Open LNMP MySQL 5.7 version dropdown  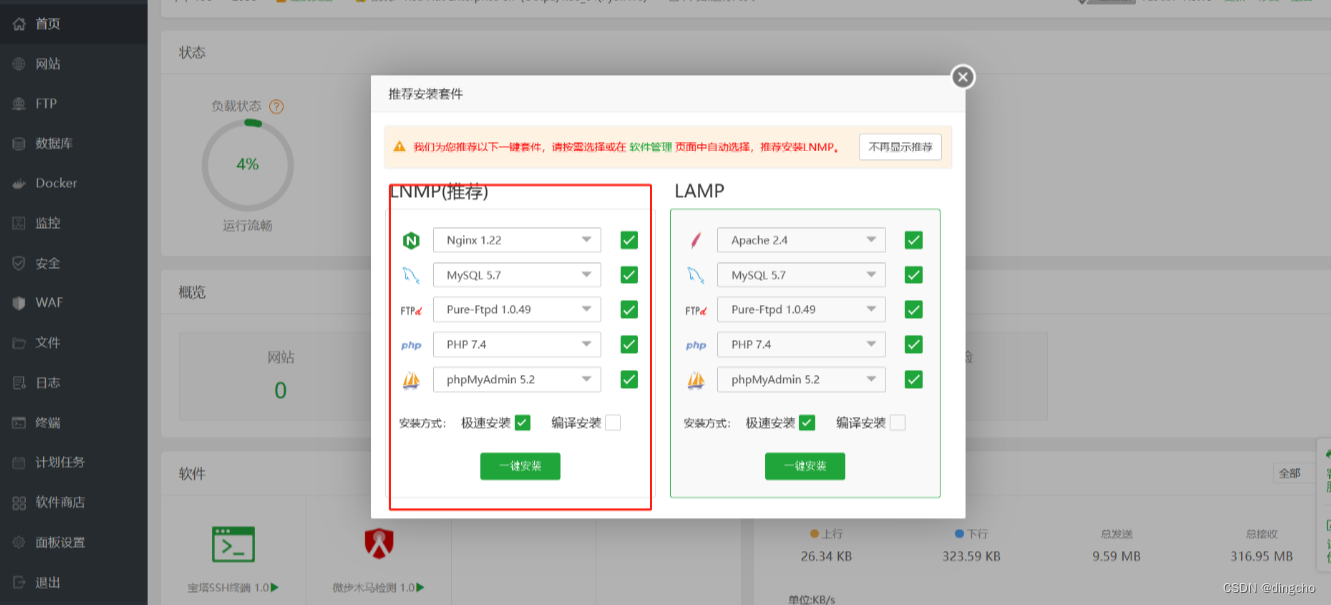517,275
